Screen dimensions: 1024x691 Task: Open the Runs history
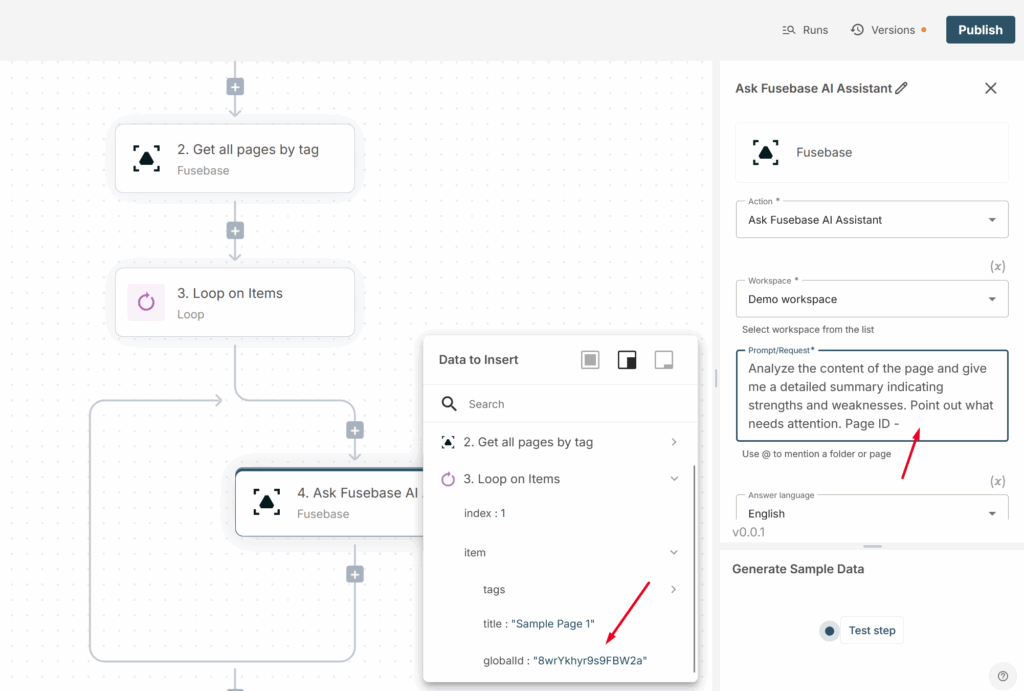[805, 30]
